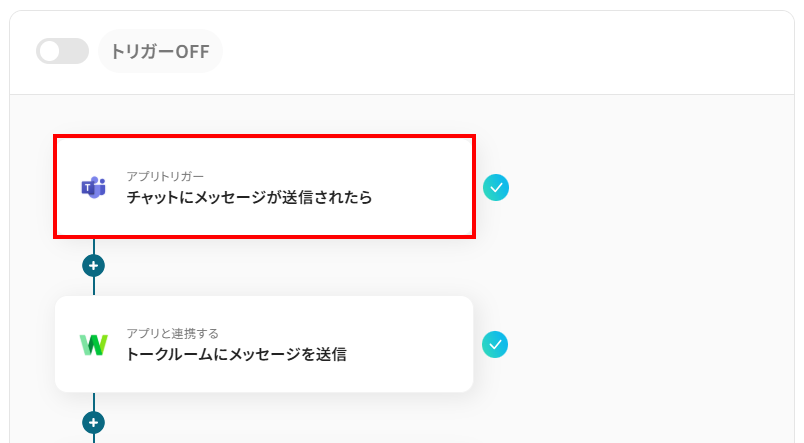Add a step after the app trigger
Image resolution: width=804 pixels, height=443 pixels.
click(x=93, y=266)
